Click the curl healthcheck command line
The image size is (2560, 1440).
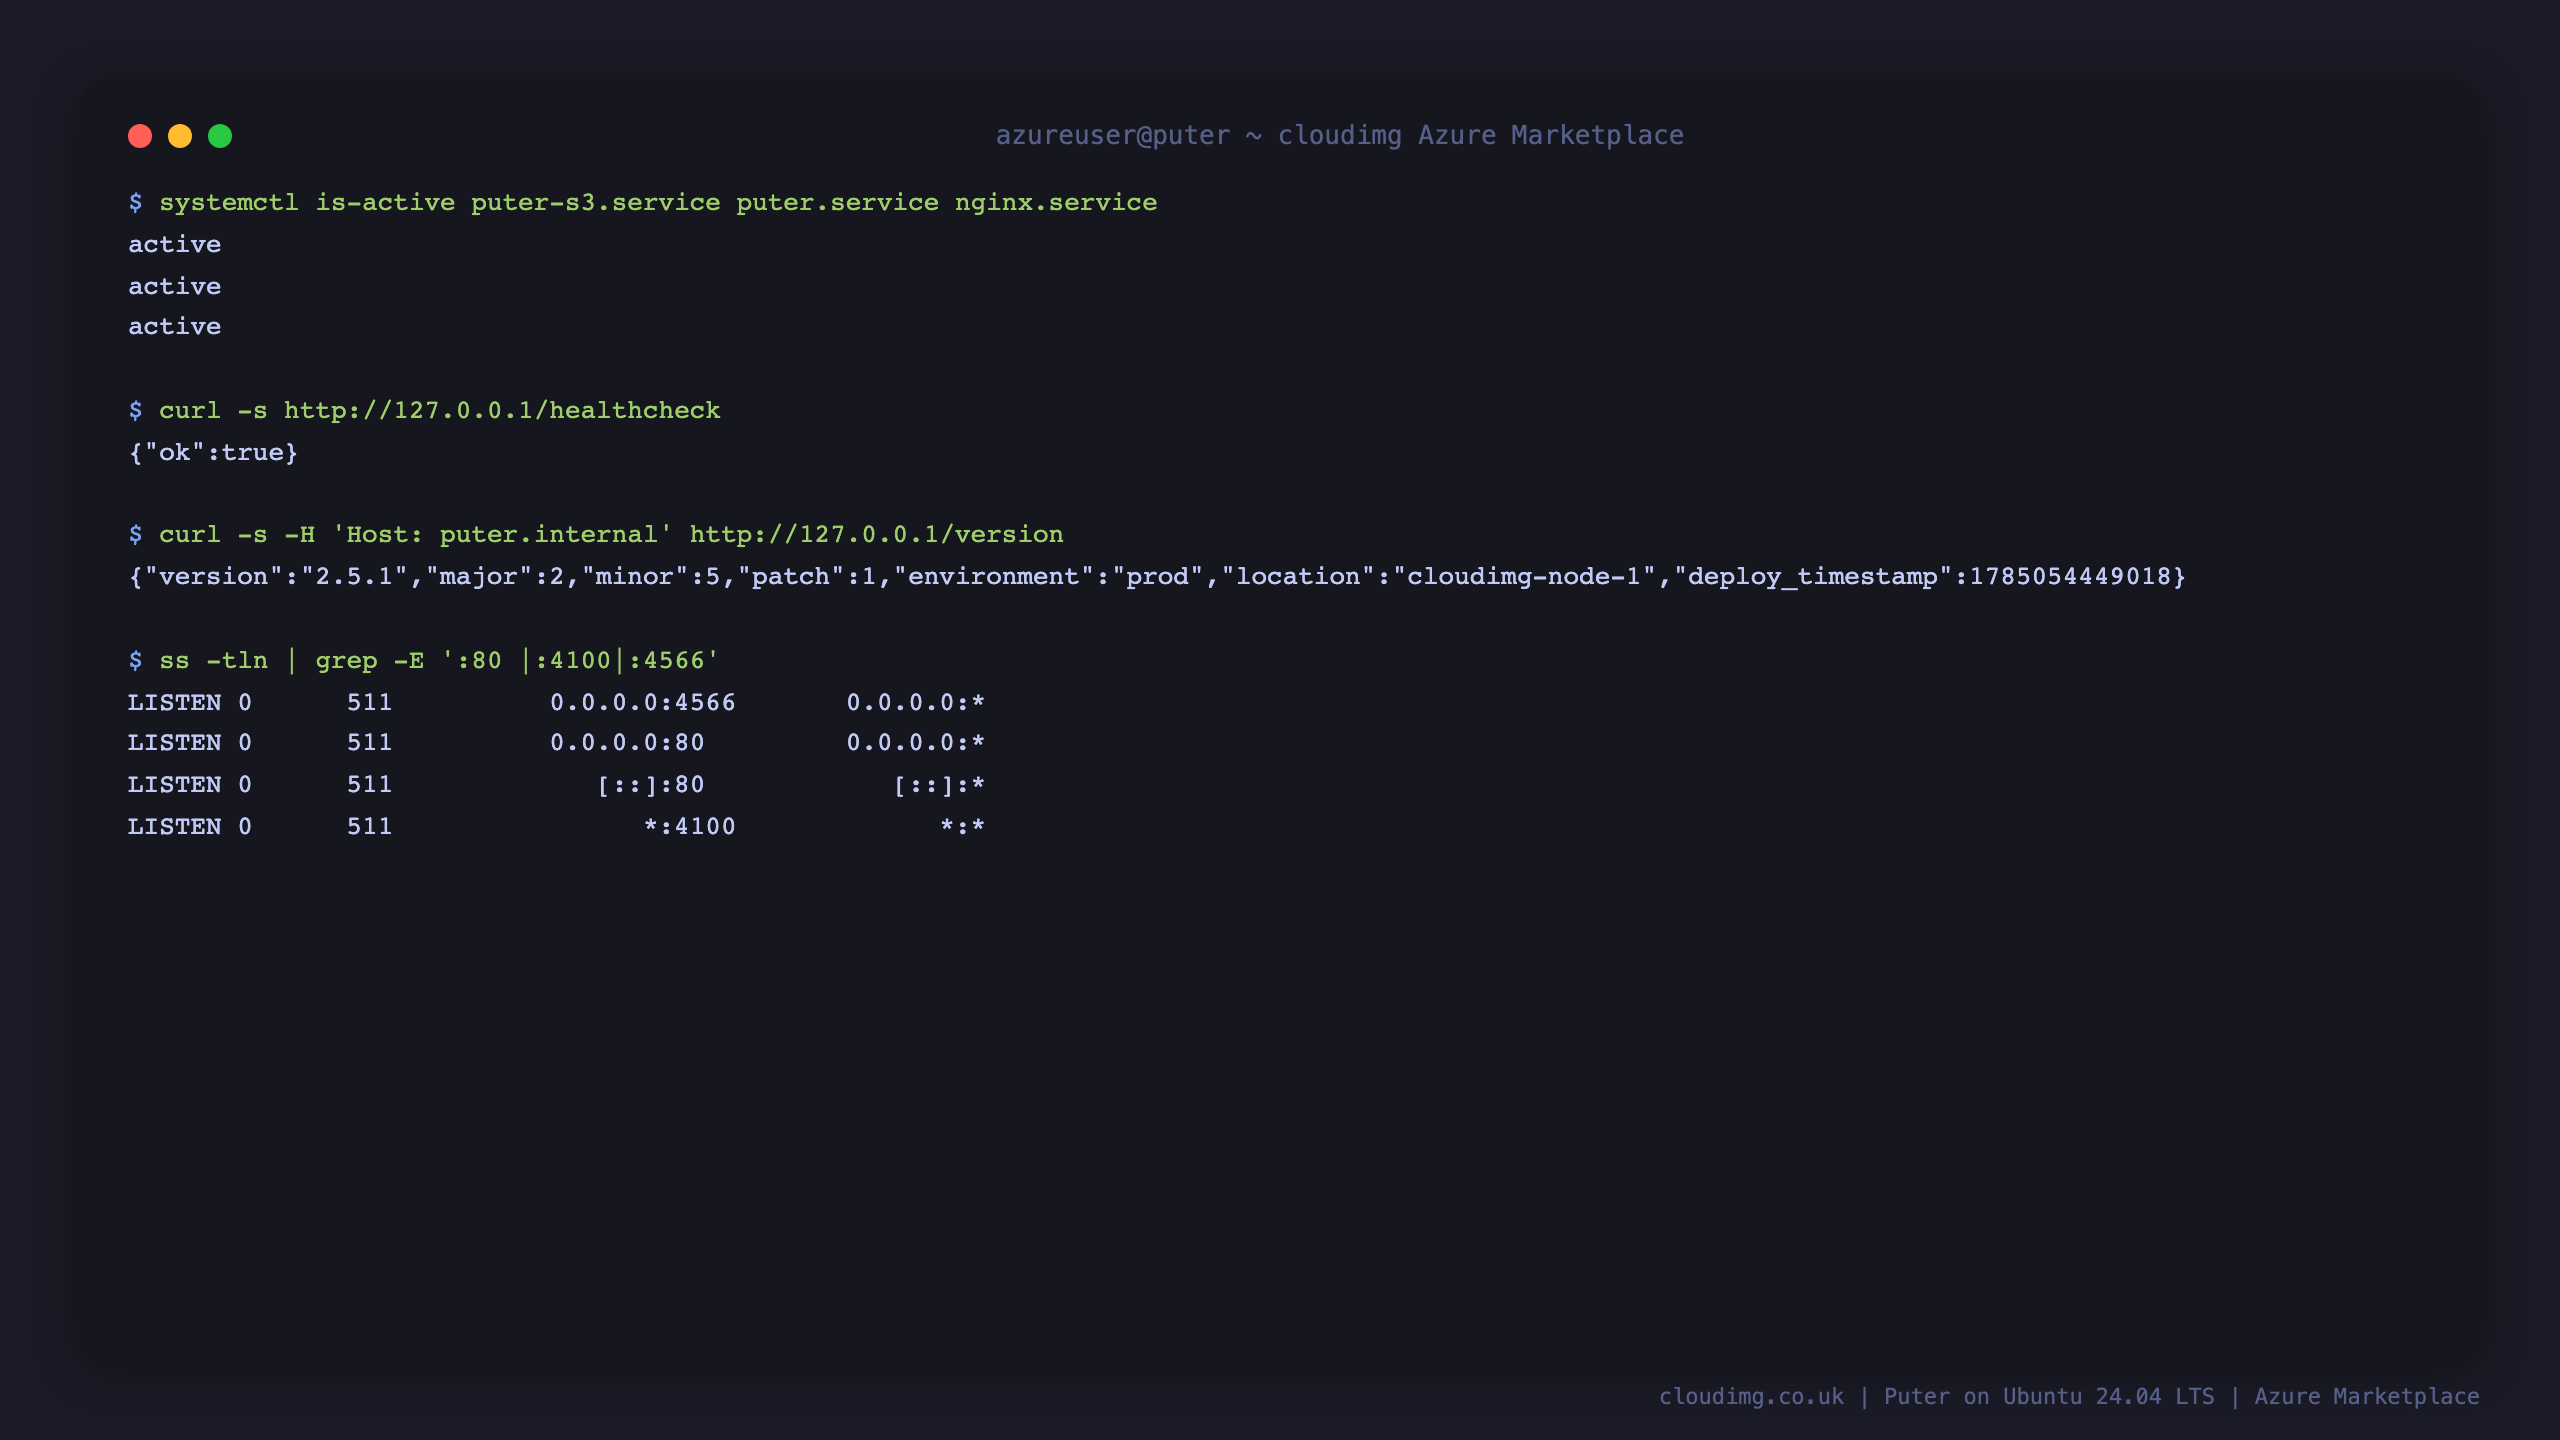tap(424, 411)
